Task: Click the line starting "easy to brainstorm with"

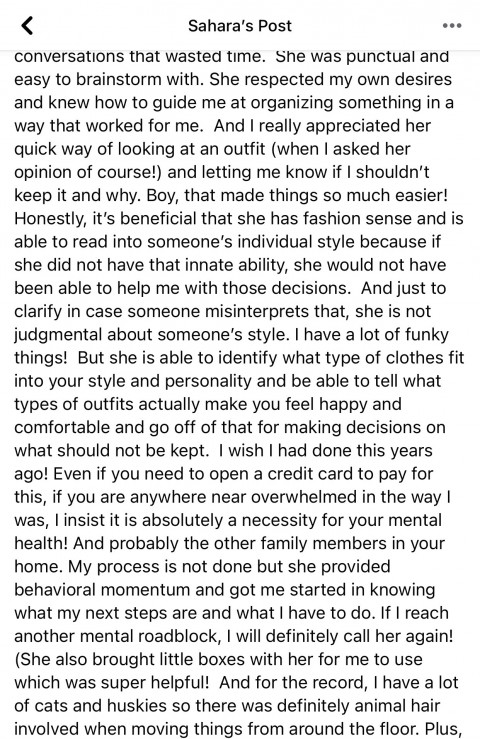Action: click(x=233, y=79)
